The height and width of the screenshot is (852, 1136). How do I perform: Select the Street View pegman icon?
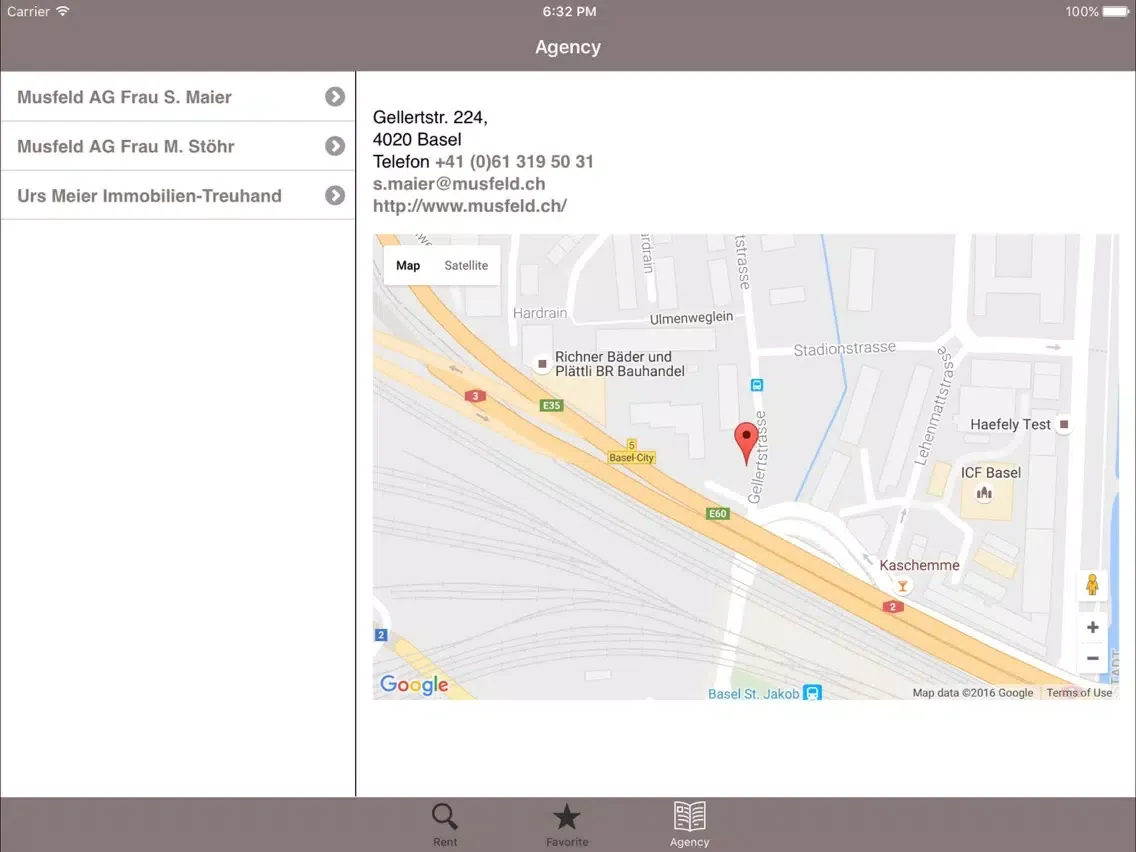click(x=1093, y=585)
